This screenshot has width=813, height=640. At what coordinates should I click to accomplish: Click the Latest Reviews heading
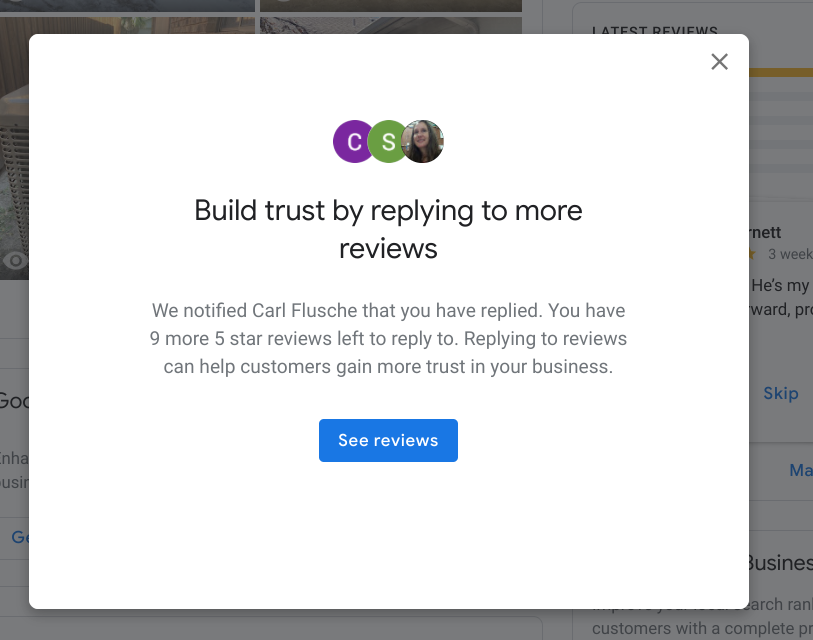655,30
